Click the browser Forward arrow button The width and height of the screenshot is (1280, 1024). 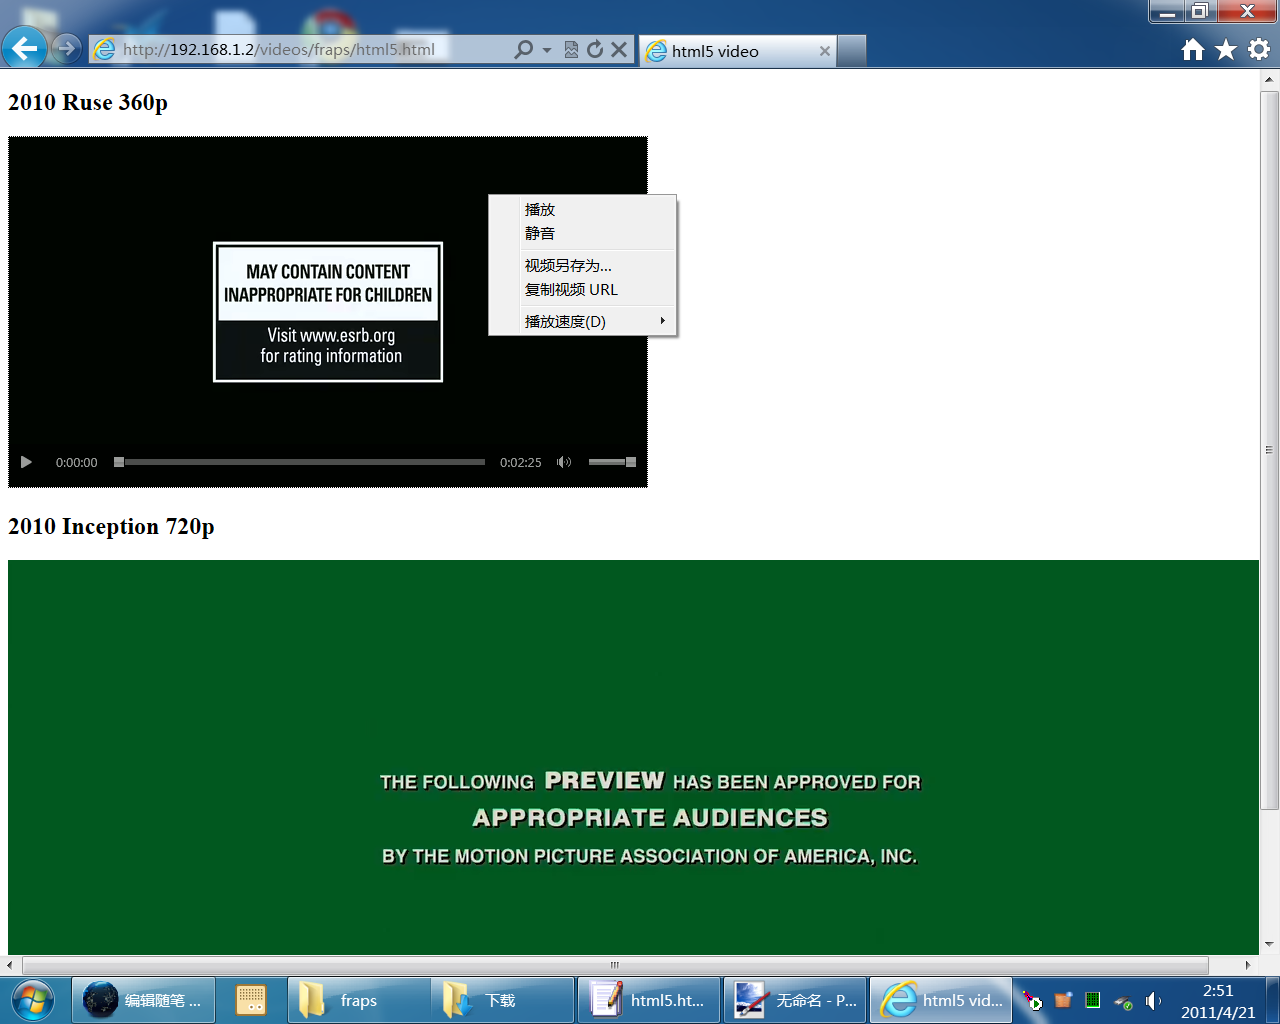pyautogui.click(x=66, y=48)
